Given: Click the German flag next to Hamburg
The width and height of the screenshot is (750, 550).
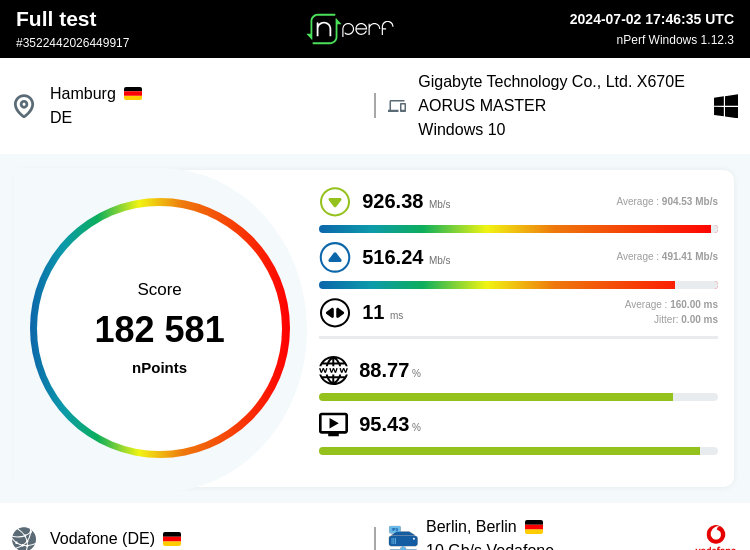Looking at the screenshot, I should click(133, 93).
